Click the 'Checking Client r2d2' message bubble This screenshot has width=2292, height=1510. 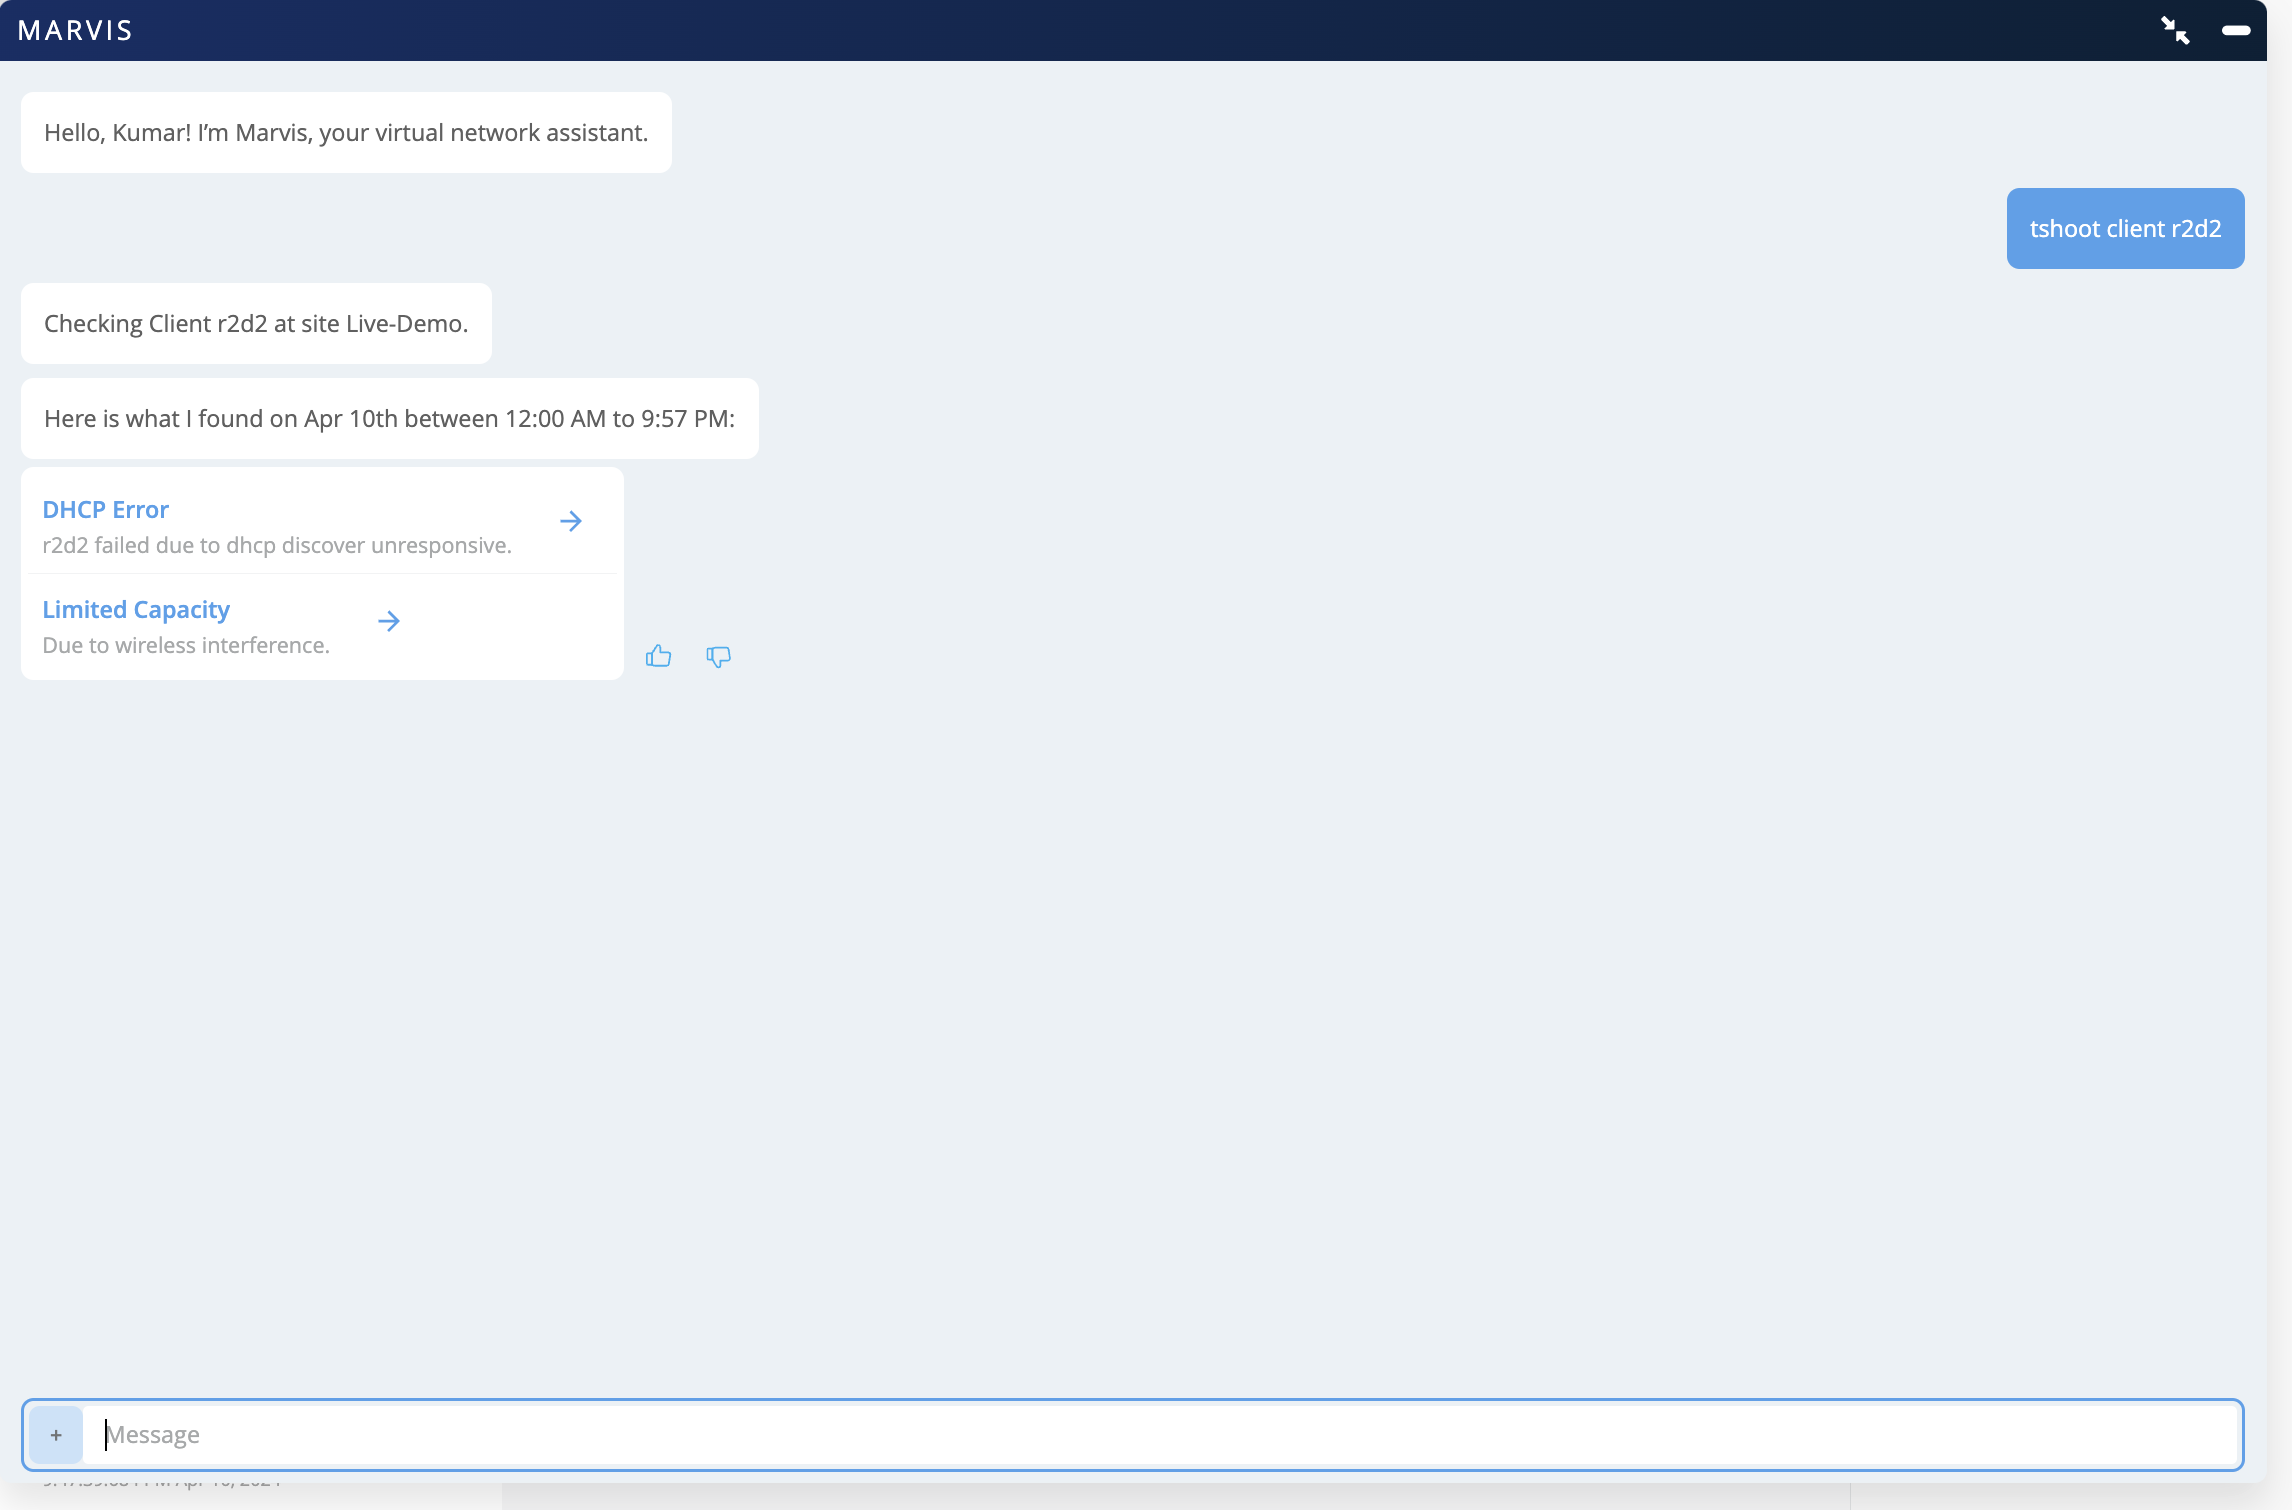coord(256,324)
